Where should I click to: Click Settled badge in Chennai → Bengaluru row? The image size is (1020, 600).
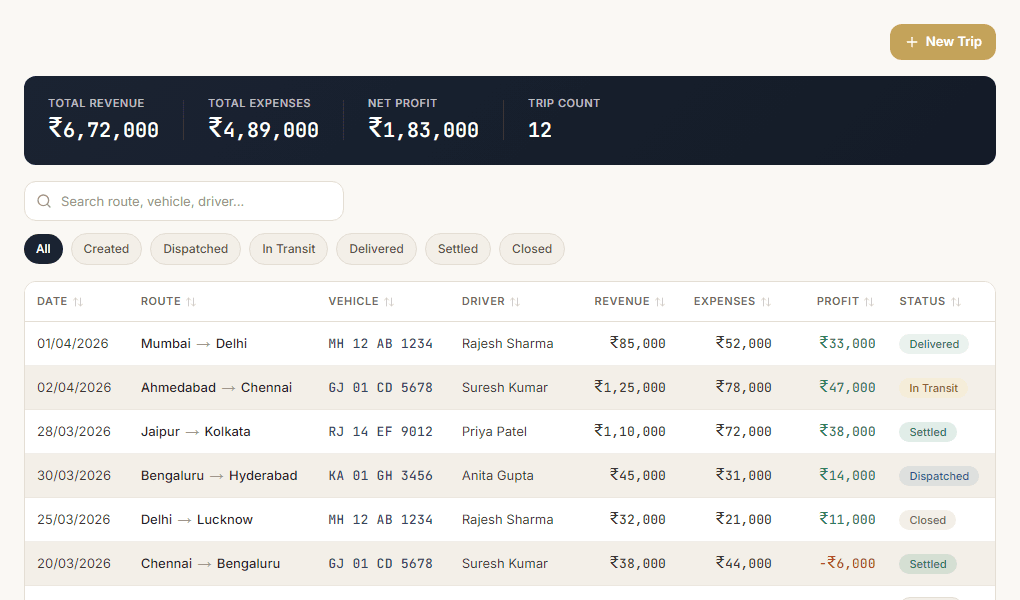tap(928, 564)
